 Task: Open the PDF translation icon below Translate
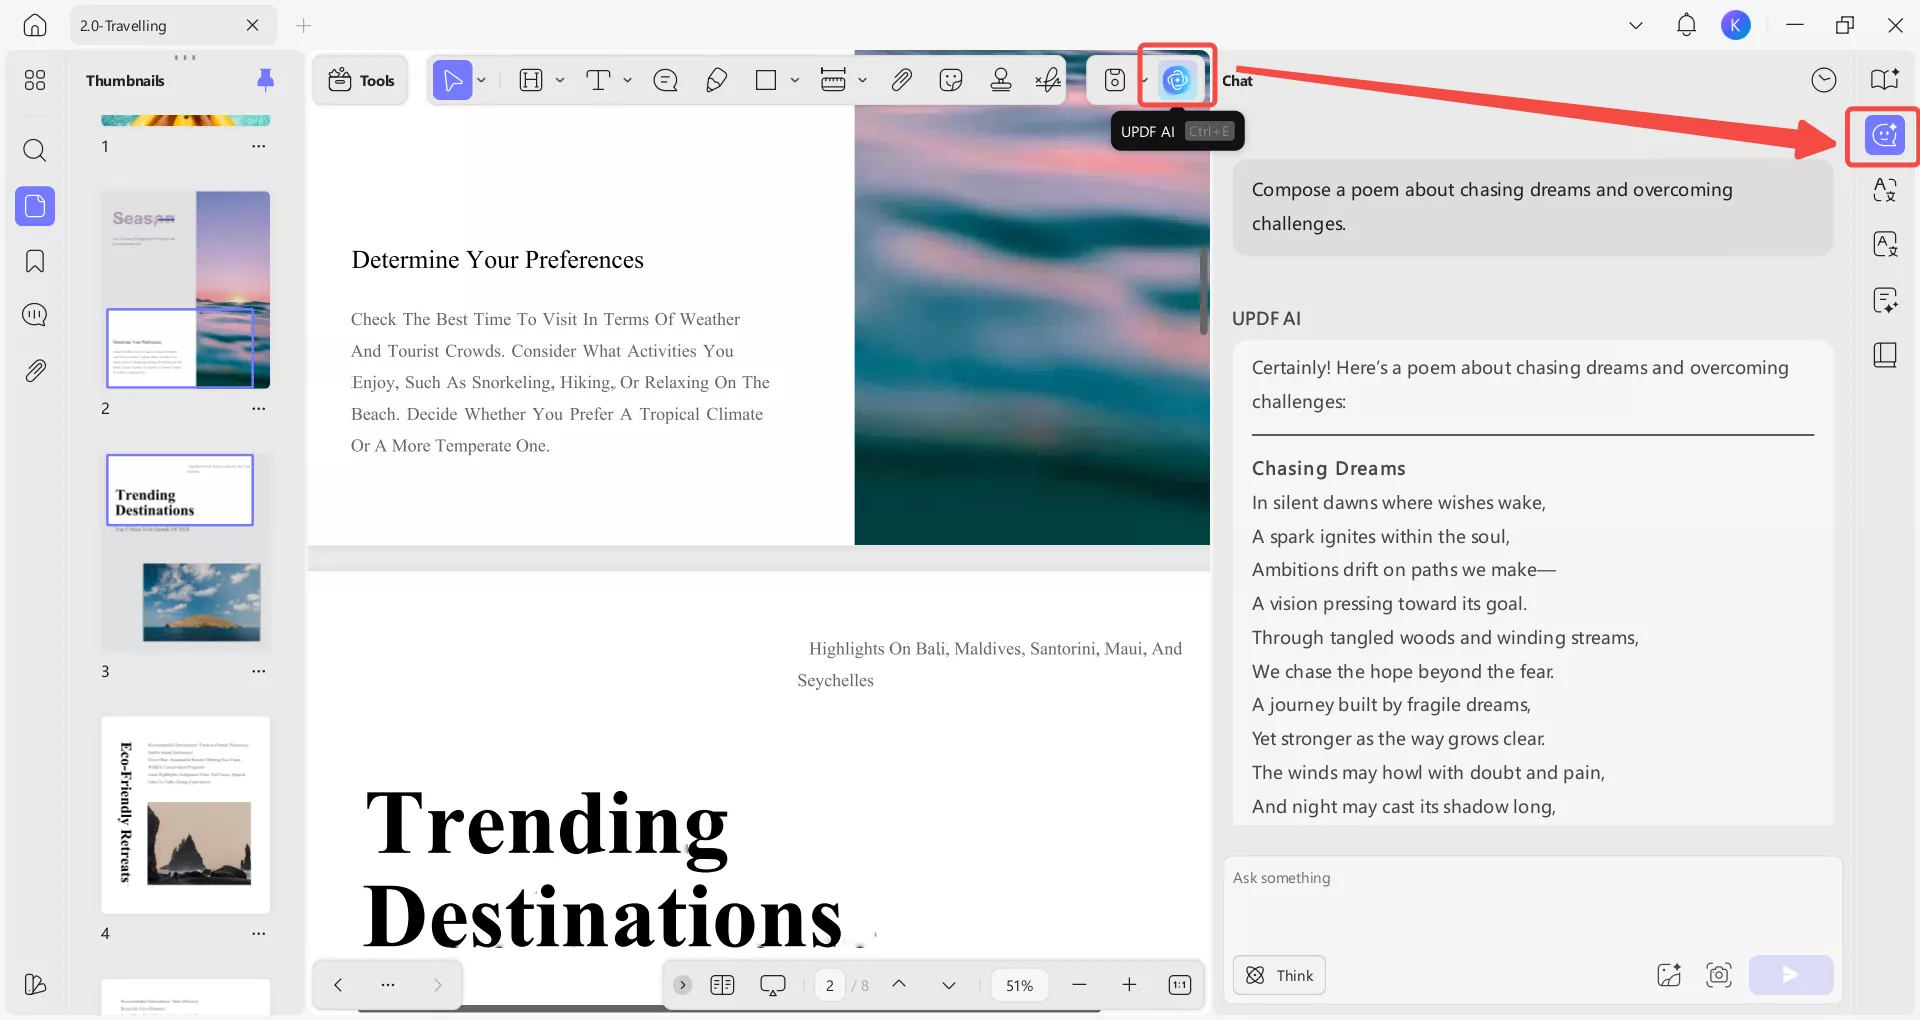click(x=1885, y=244)
